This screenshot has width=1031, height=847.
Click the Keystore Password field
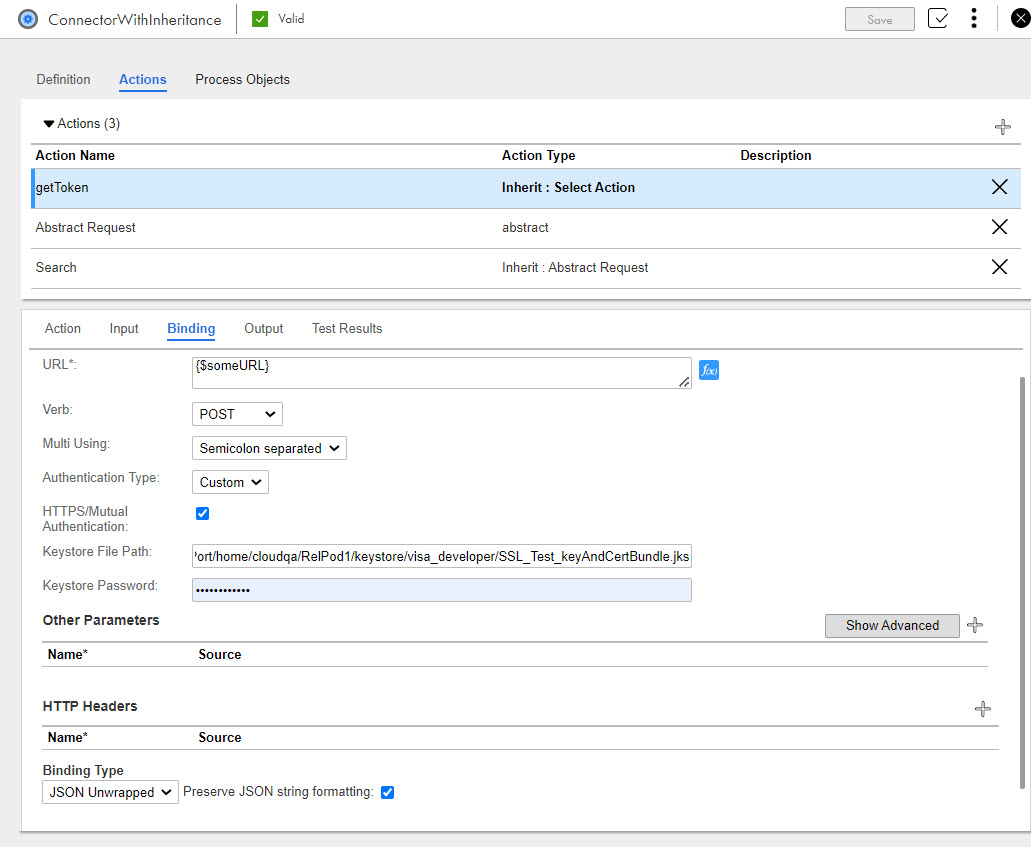(442, 590)
